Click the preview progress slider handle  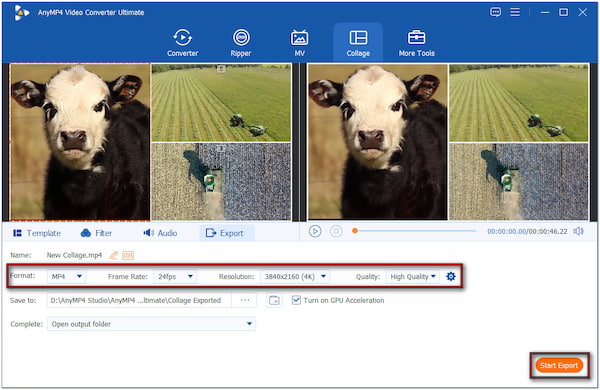pyautogui.click(x=355, y=231)
